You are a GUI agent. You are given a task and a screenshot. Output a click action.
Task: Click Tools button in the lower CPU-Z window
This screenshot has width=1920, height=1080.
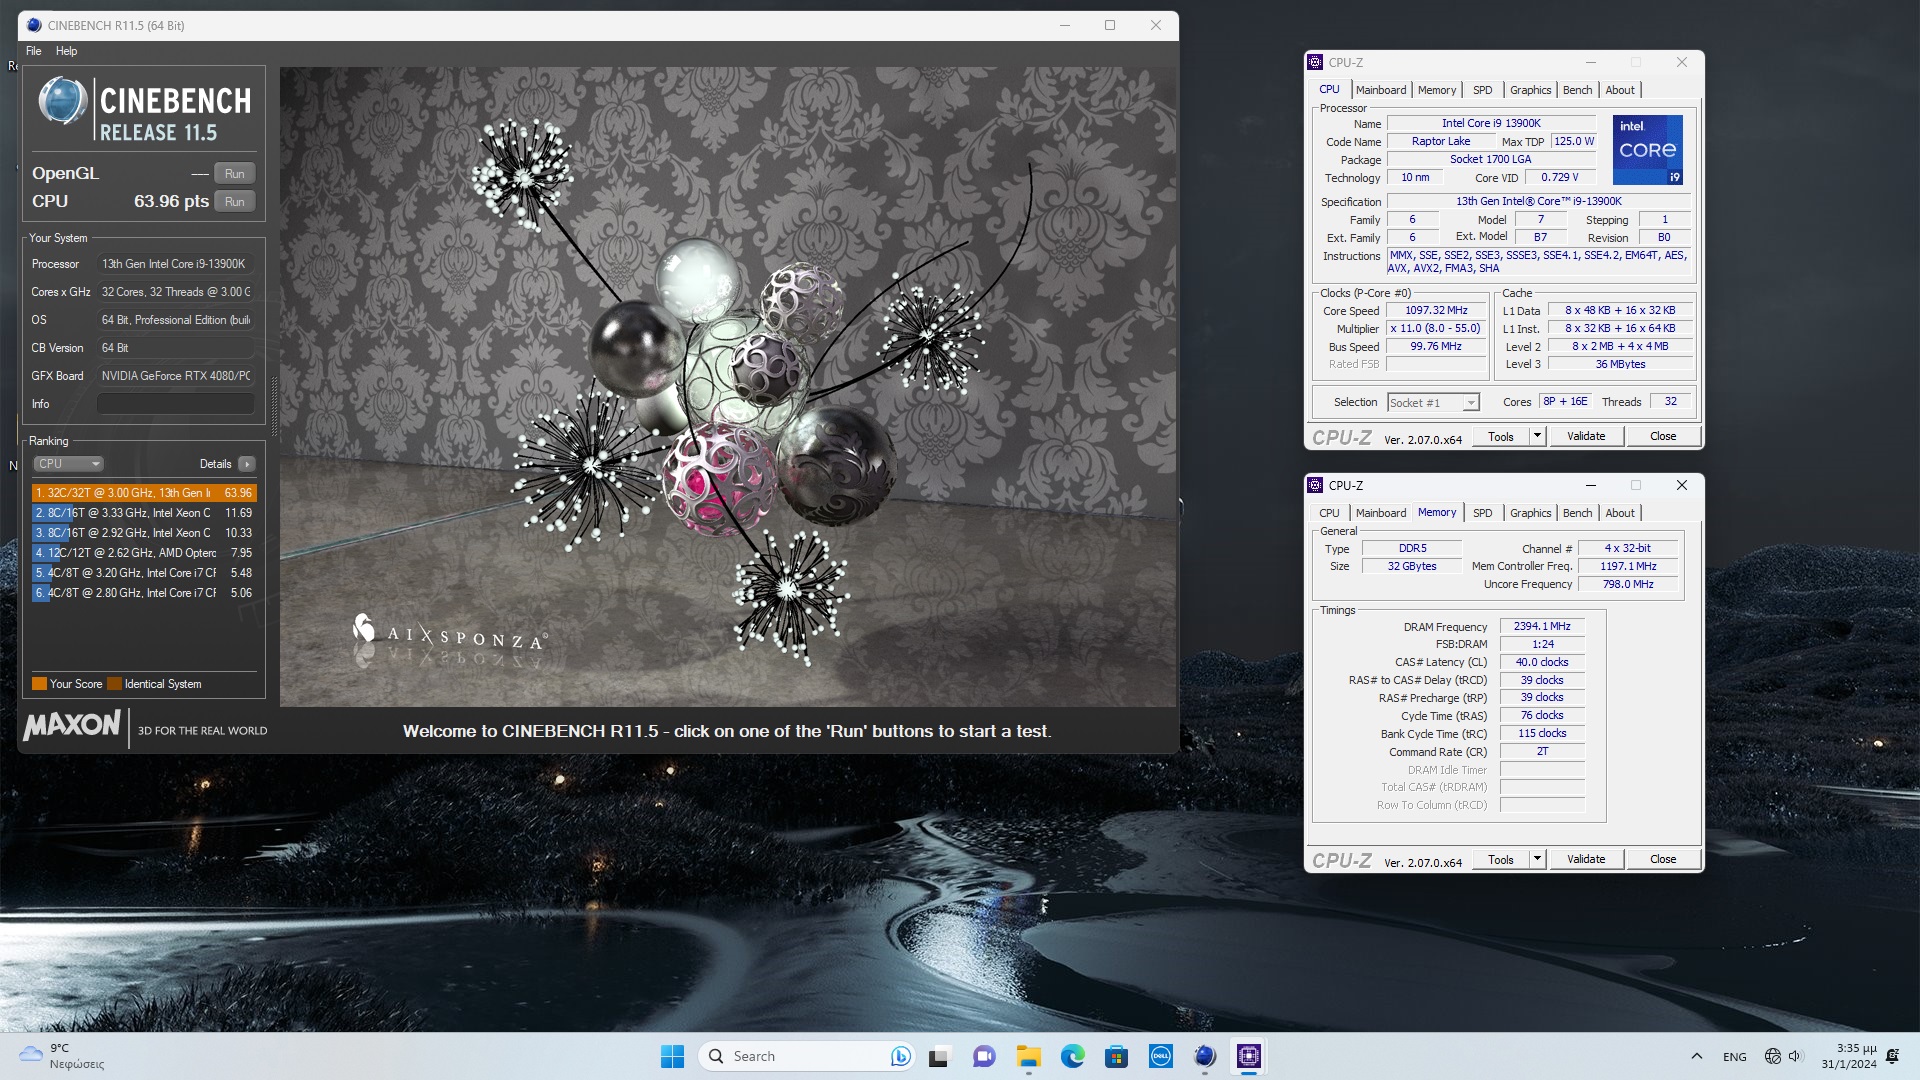click(1501, 859)
